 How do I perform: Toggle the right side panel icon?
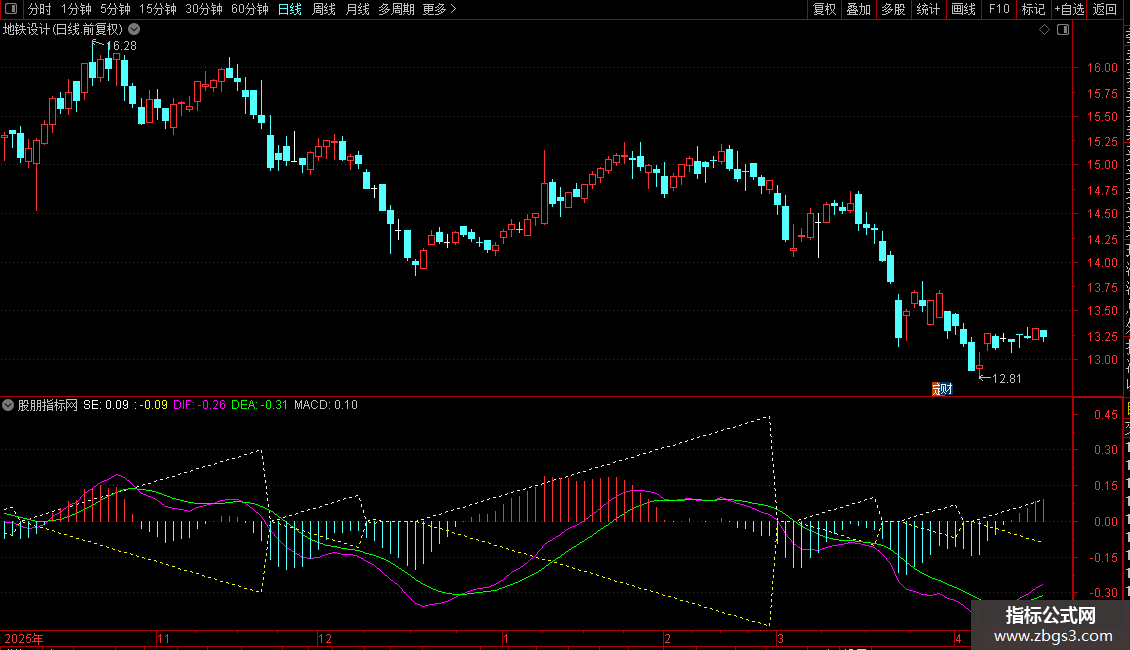pos(1062,30)
